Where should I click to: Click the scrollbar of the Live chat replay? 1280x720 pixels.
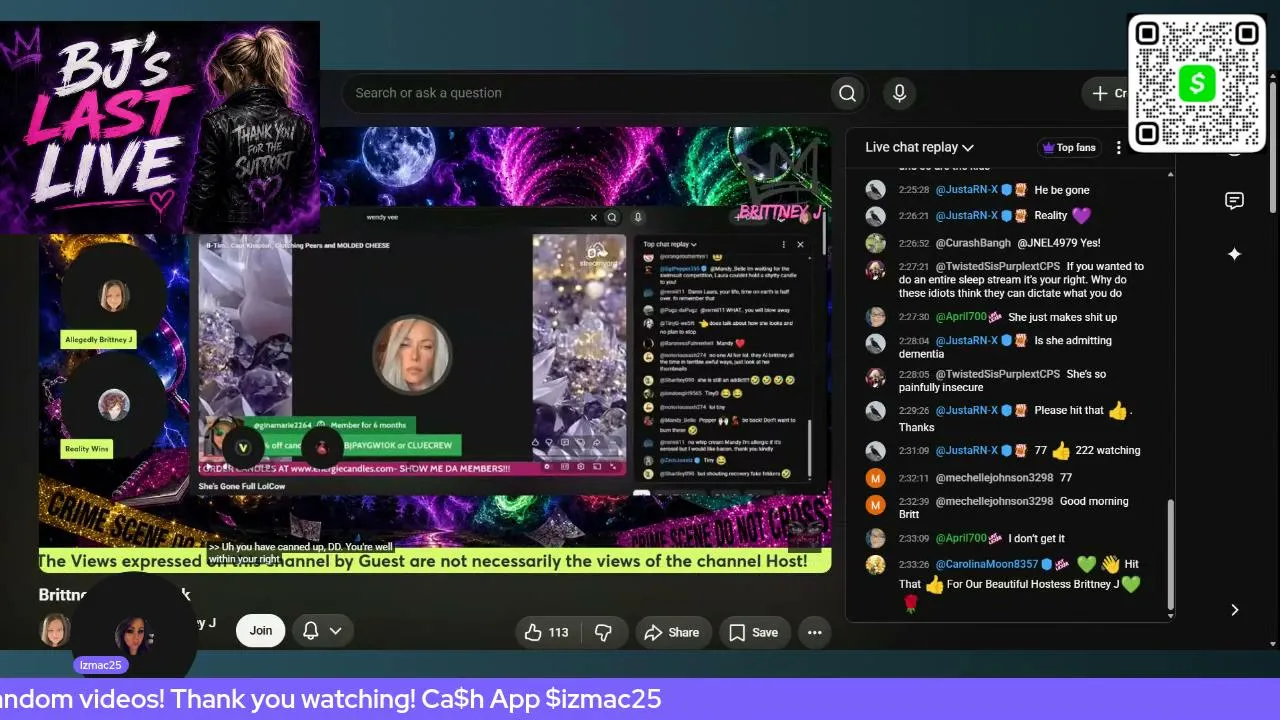coord(1170,555)
